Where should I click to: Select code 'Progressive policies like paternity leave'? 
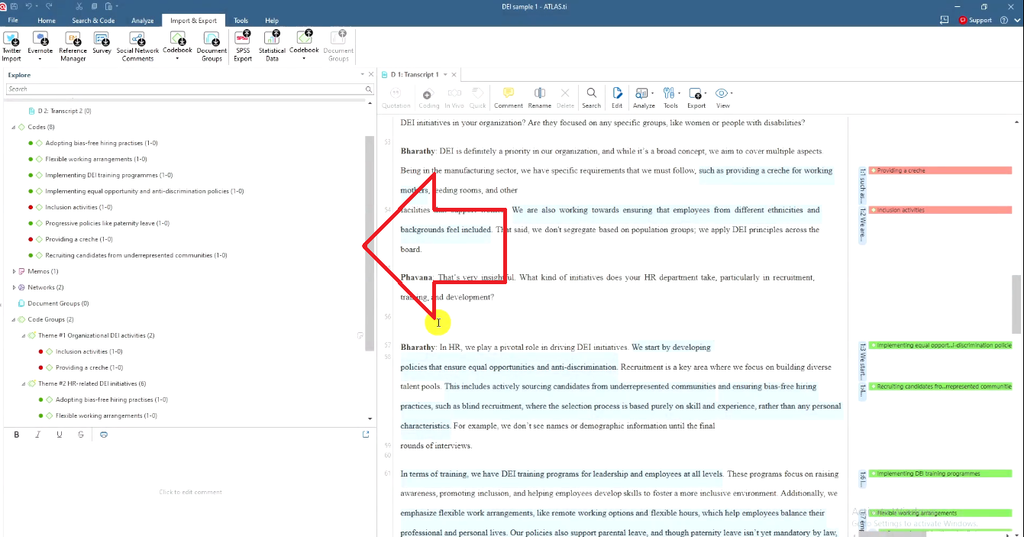(107, 223)
